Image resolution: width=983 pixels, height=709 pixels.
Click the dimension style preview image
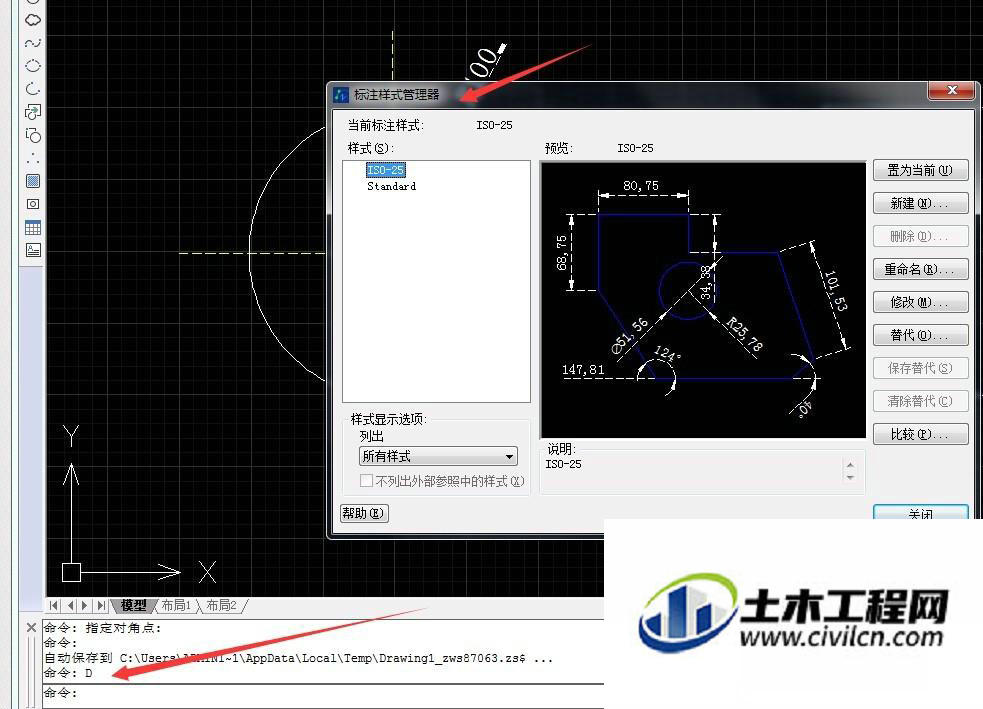click(x=703, y=300)
